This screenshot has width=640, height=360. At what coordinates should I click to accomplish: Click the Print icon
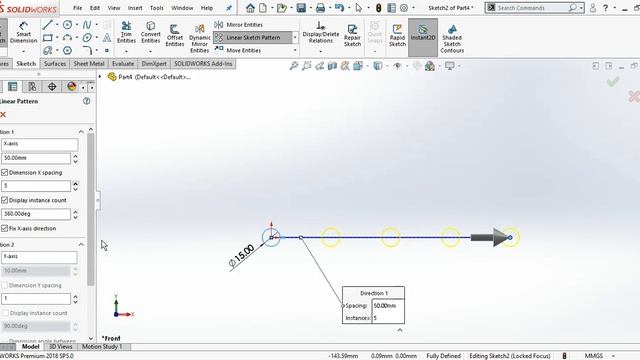320,8
